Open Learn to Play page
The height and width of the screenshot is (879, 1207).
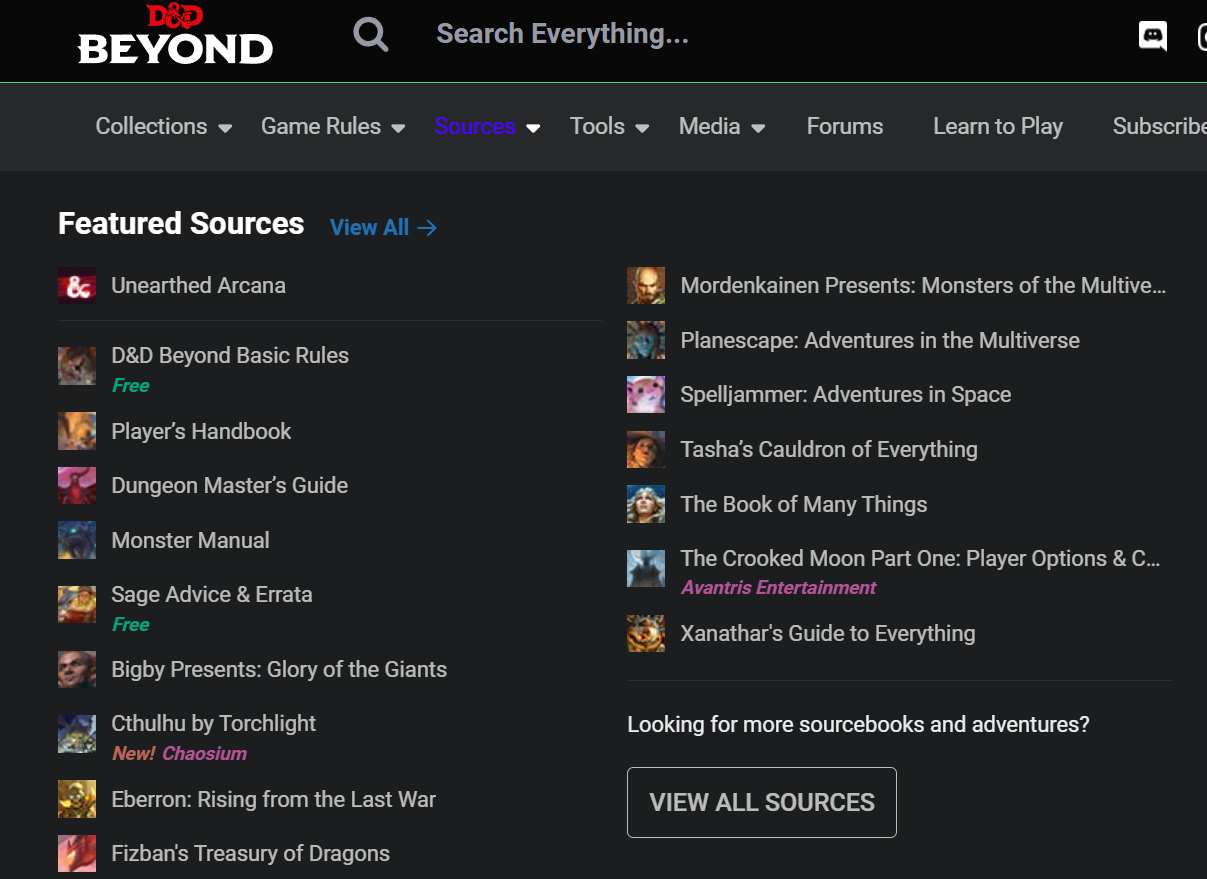click(x=998, y=126)
